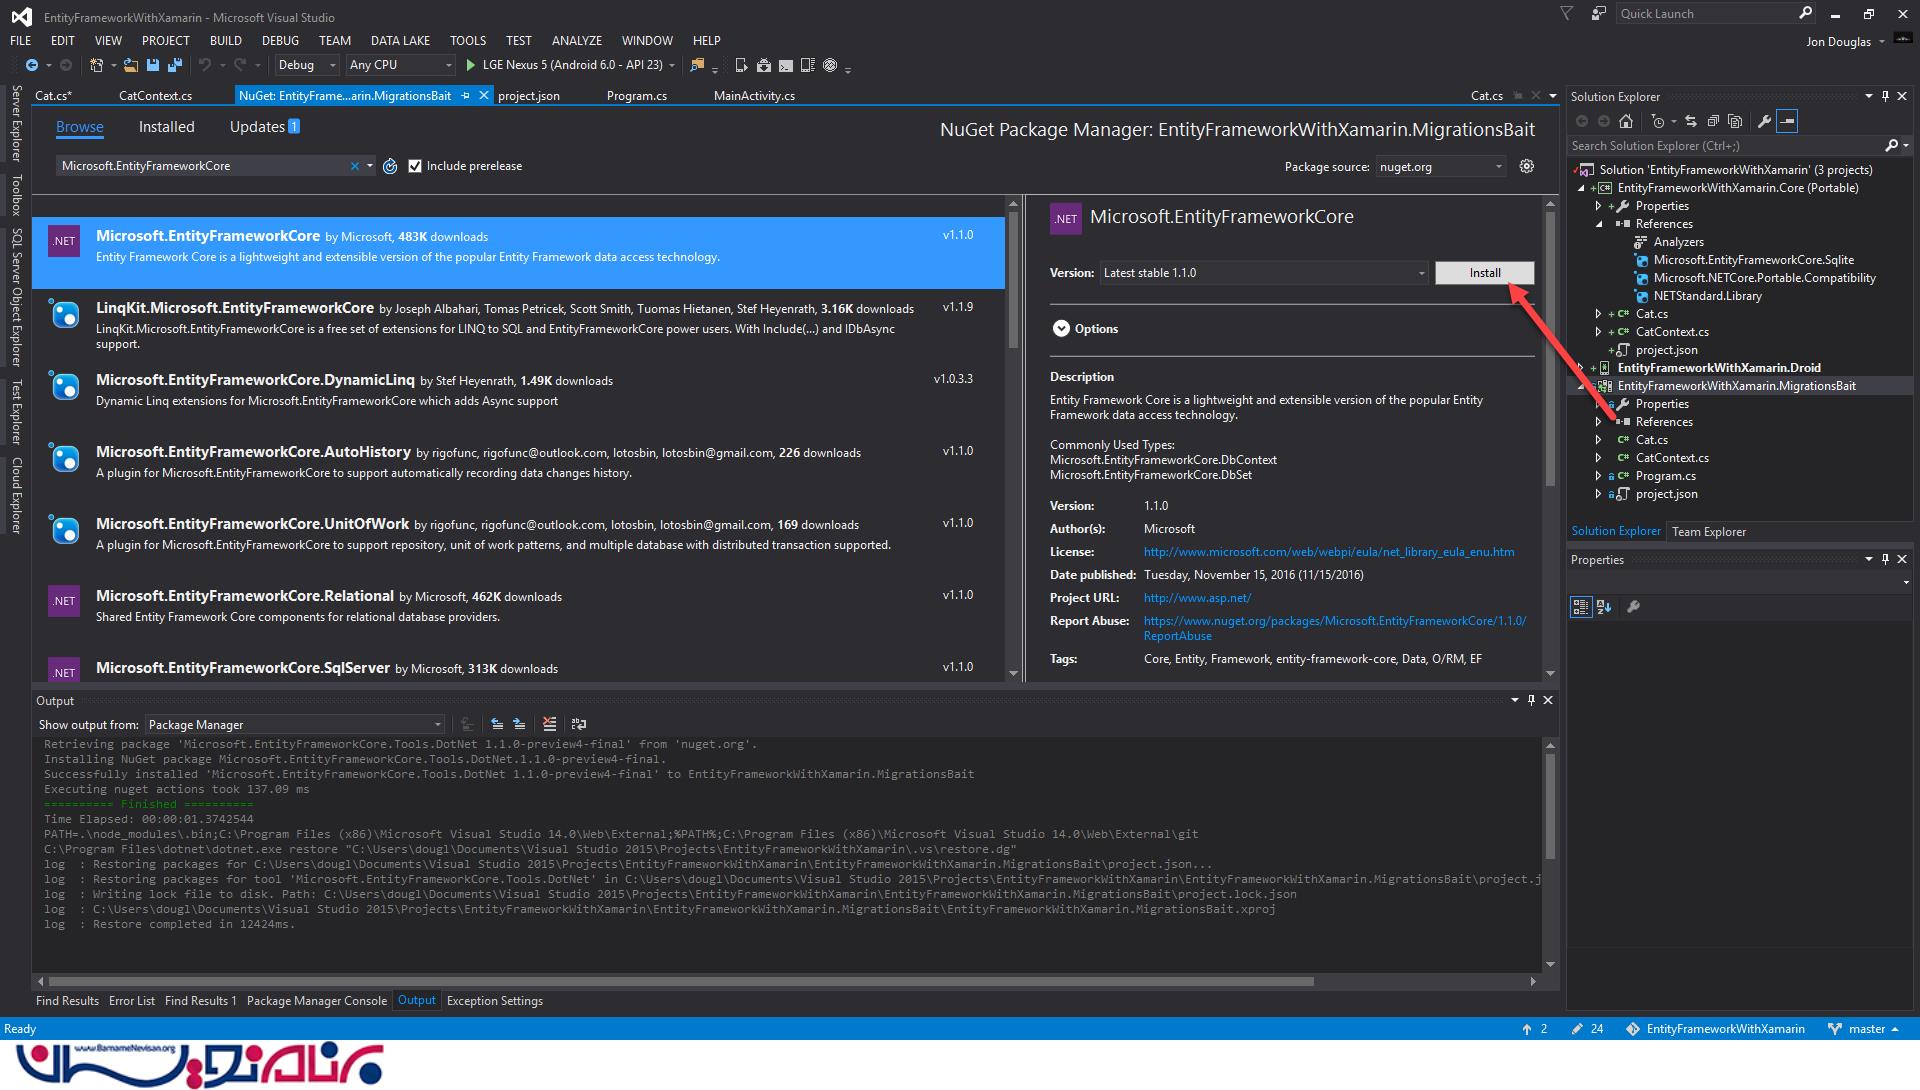The height and width of the screenshot is (1090, 1920).
Task: Toggle Include prerelease checkbox
Action: [415, 166]
